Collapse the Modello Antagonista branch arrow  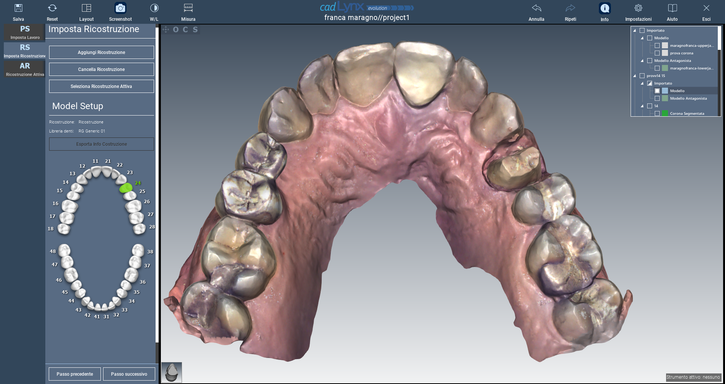[x=642, y=61]
